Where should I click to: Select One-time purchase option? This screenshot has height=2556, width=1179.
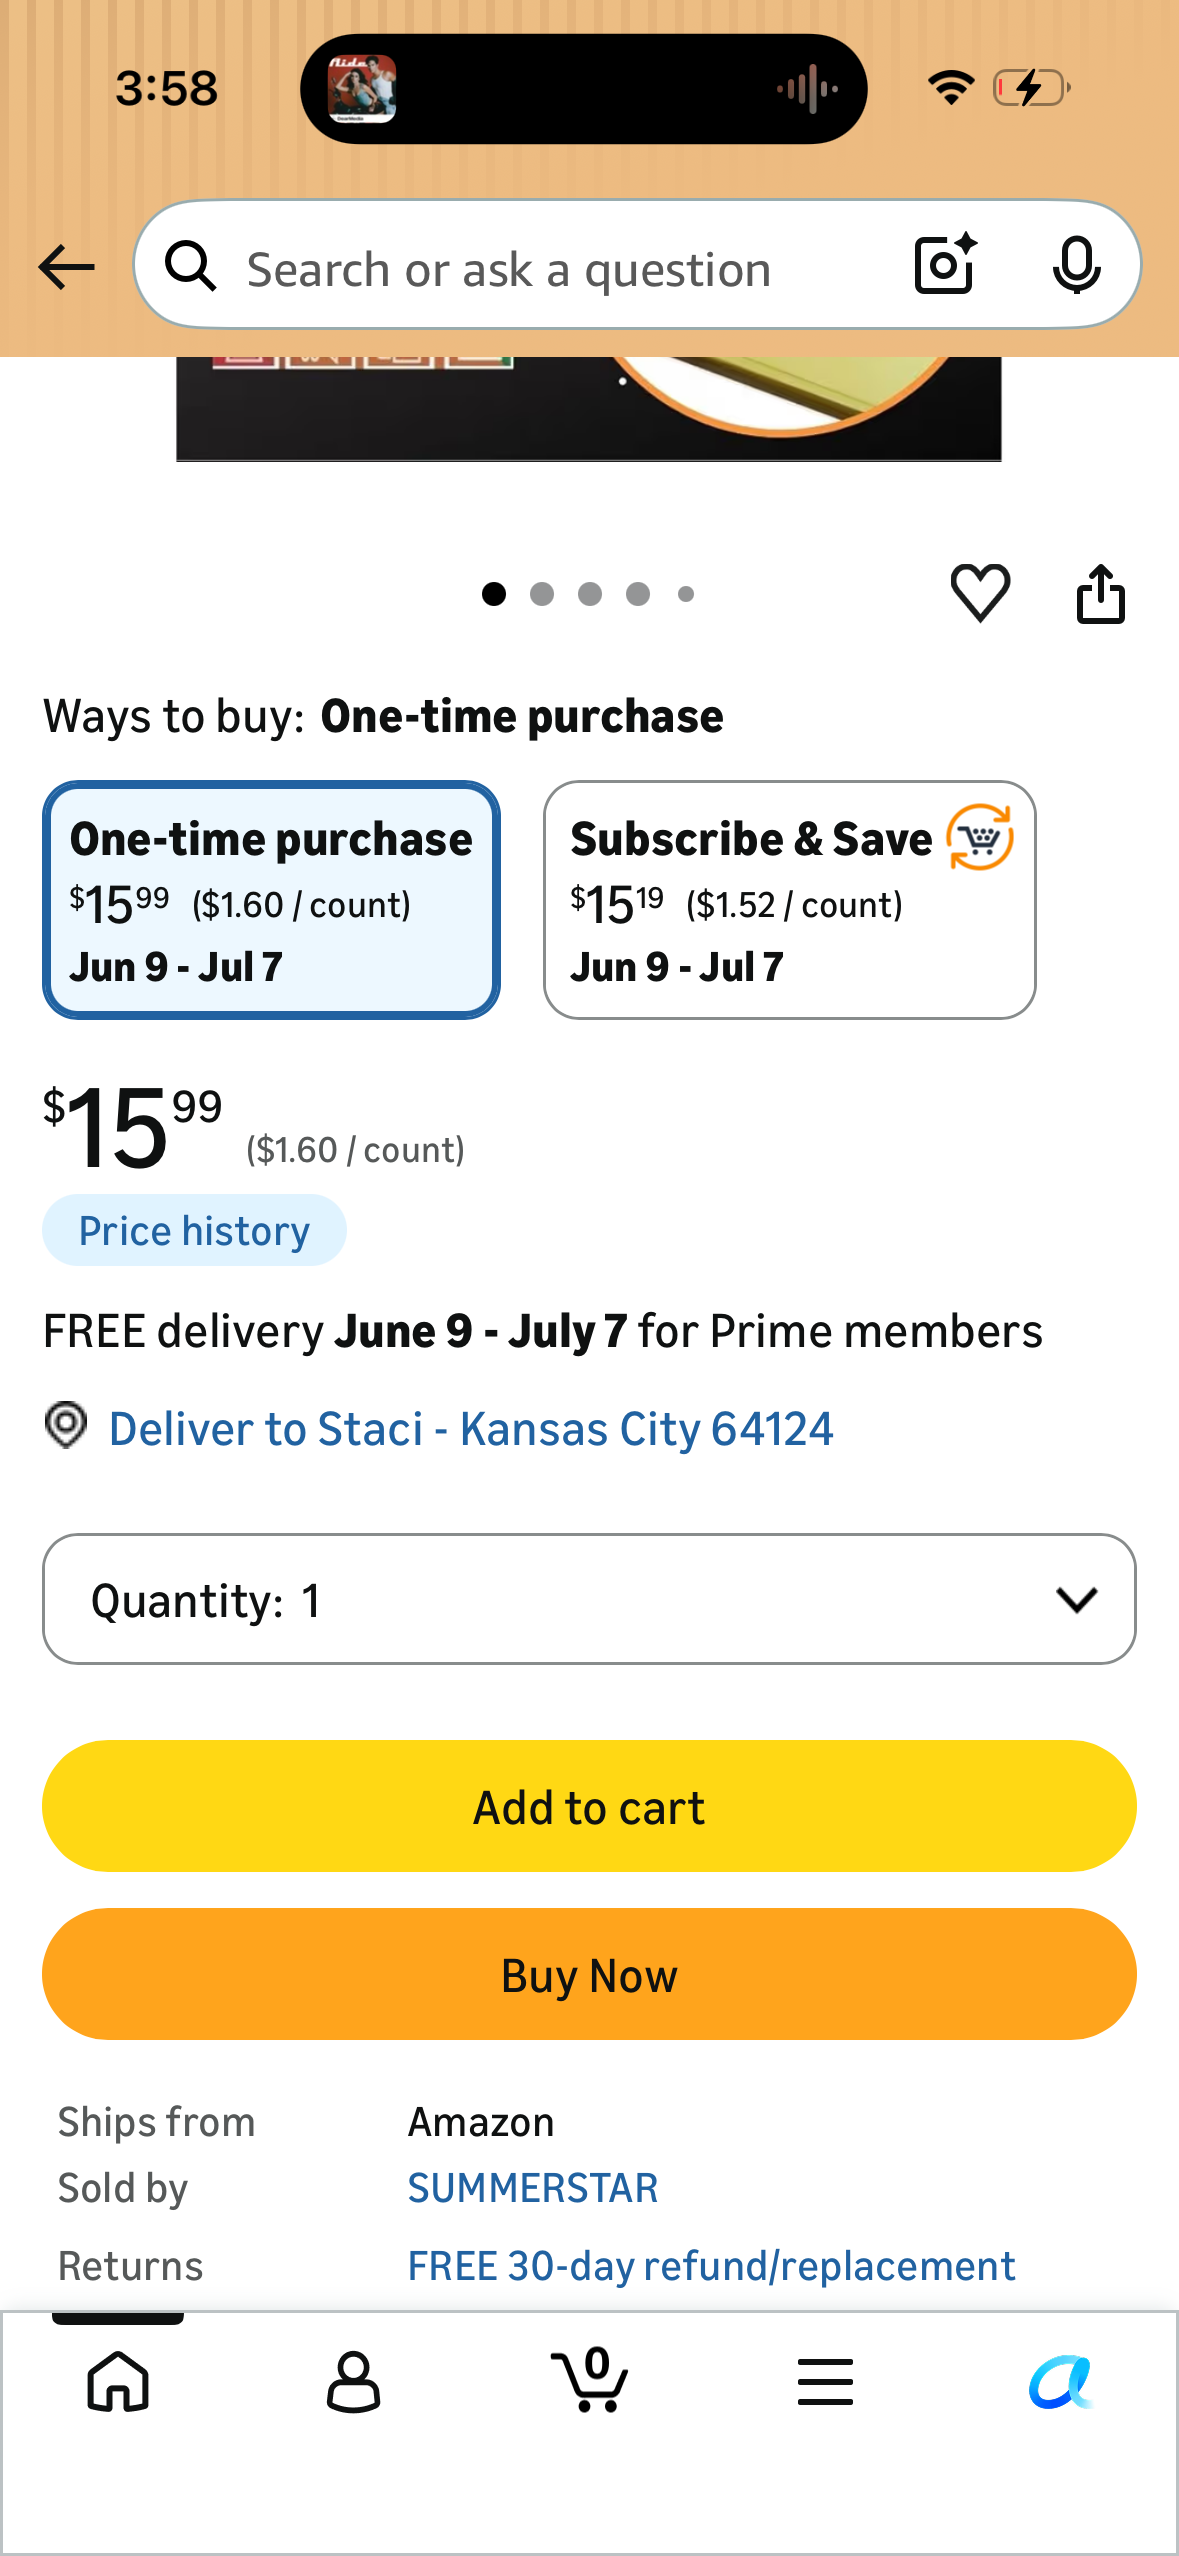(x=271, y=900)
